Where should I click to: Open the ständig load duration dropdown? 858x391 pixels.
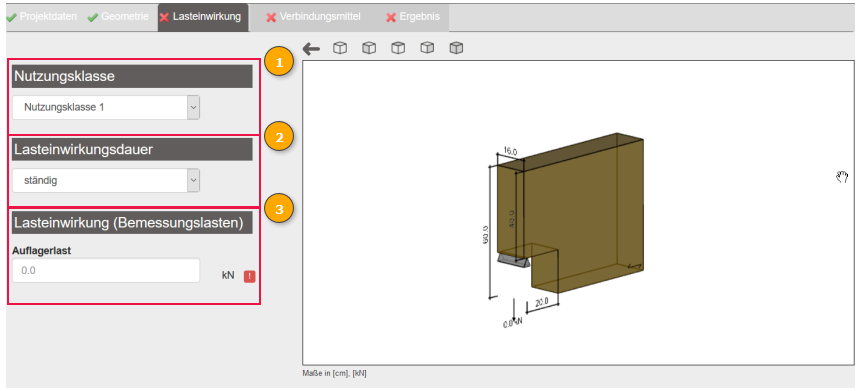[x=106, y=180]
